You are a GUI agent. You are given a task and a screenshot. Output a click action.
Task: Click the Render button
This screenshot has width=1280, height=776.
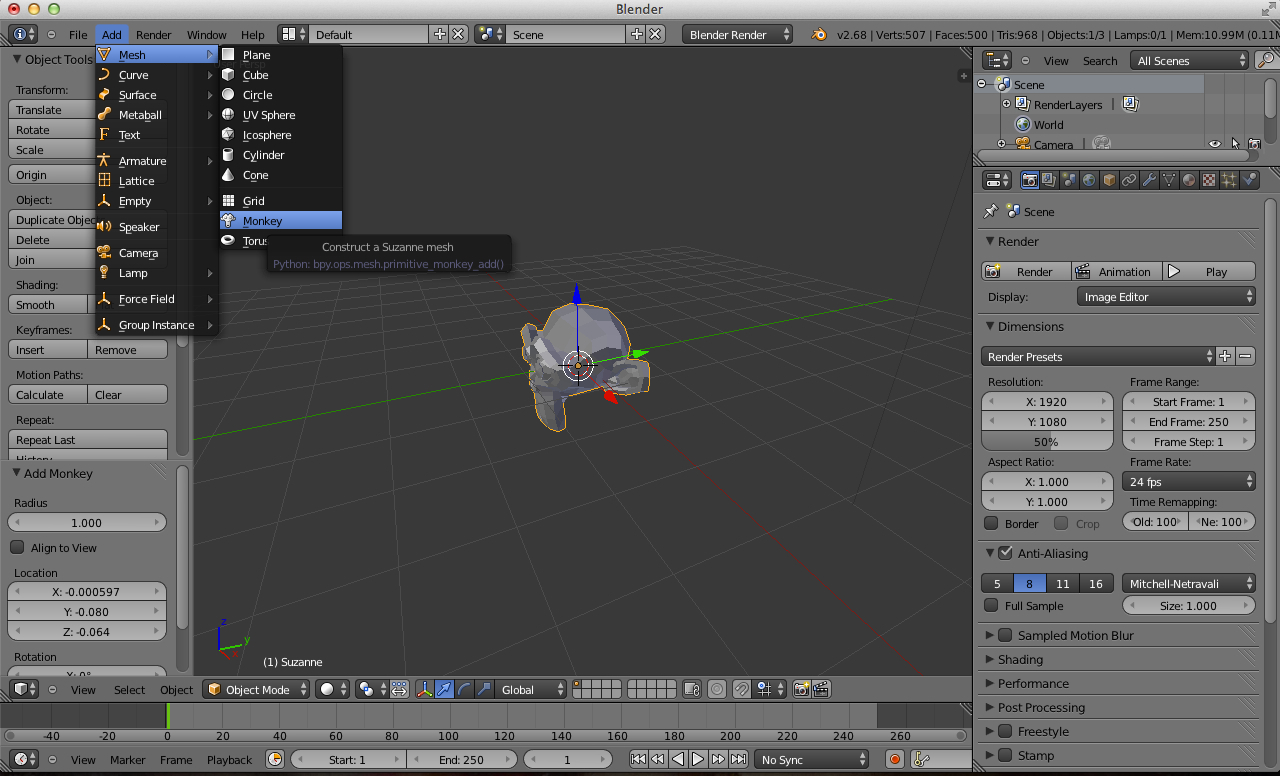1026,271
